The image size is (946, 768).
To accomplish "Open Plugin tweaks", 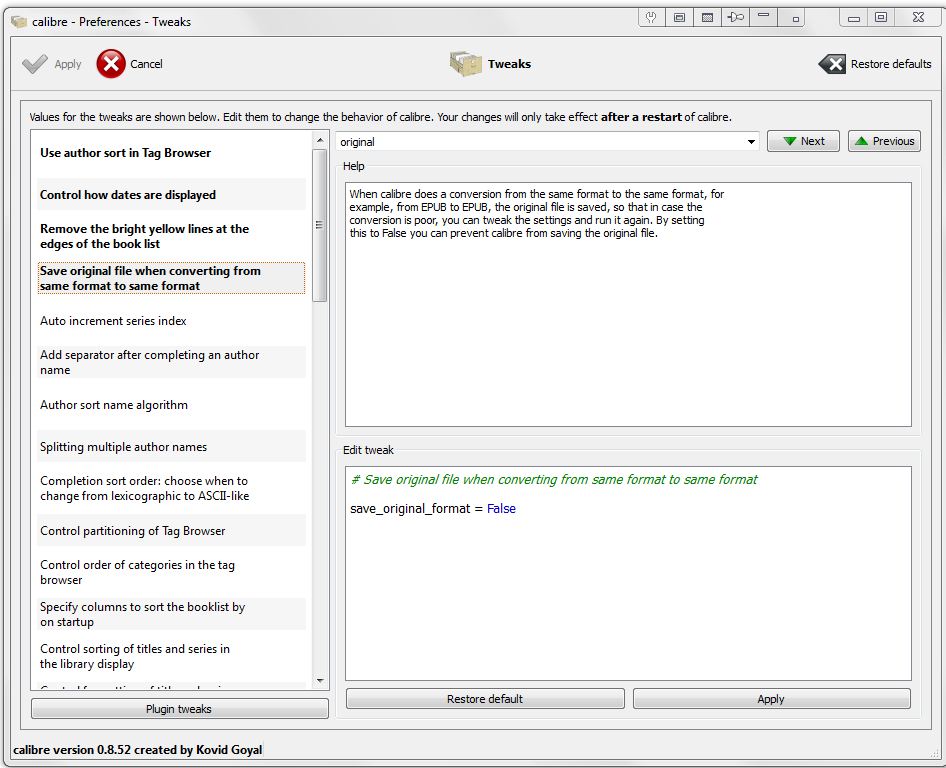I will (x=180, y=708).
